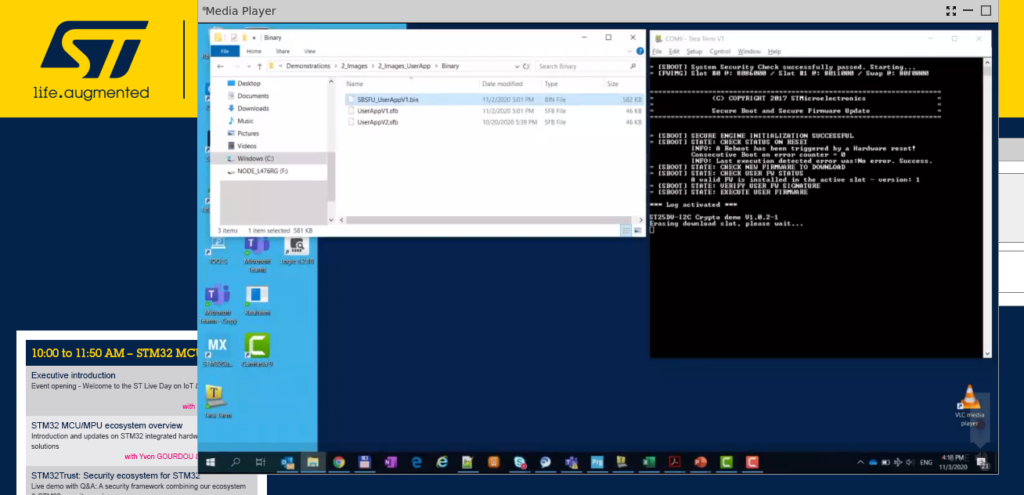Viewport: 1024px width, 495px height.
Task: Open STM32CubeMX desktop shortcut
Action: tap(217, 350)
